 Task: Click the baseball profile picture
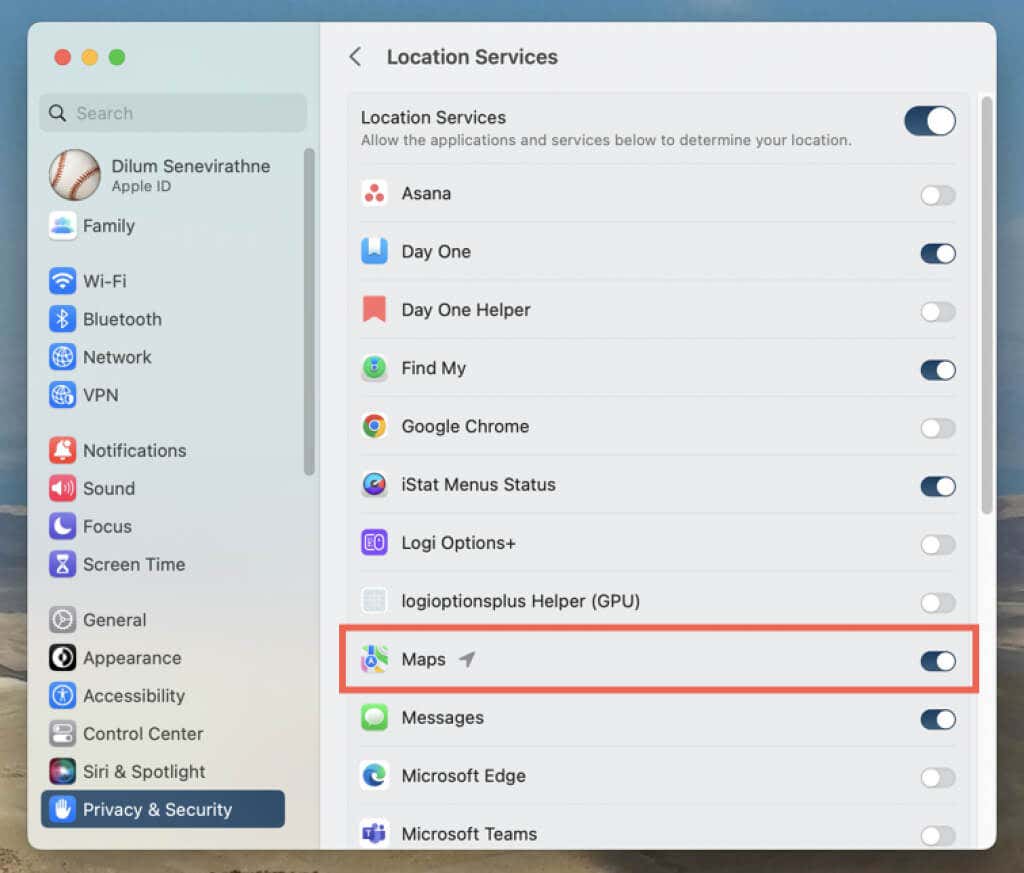click(74, 175)
